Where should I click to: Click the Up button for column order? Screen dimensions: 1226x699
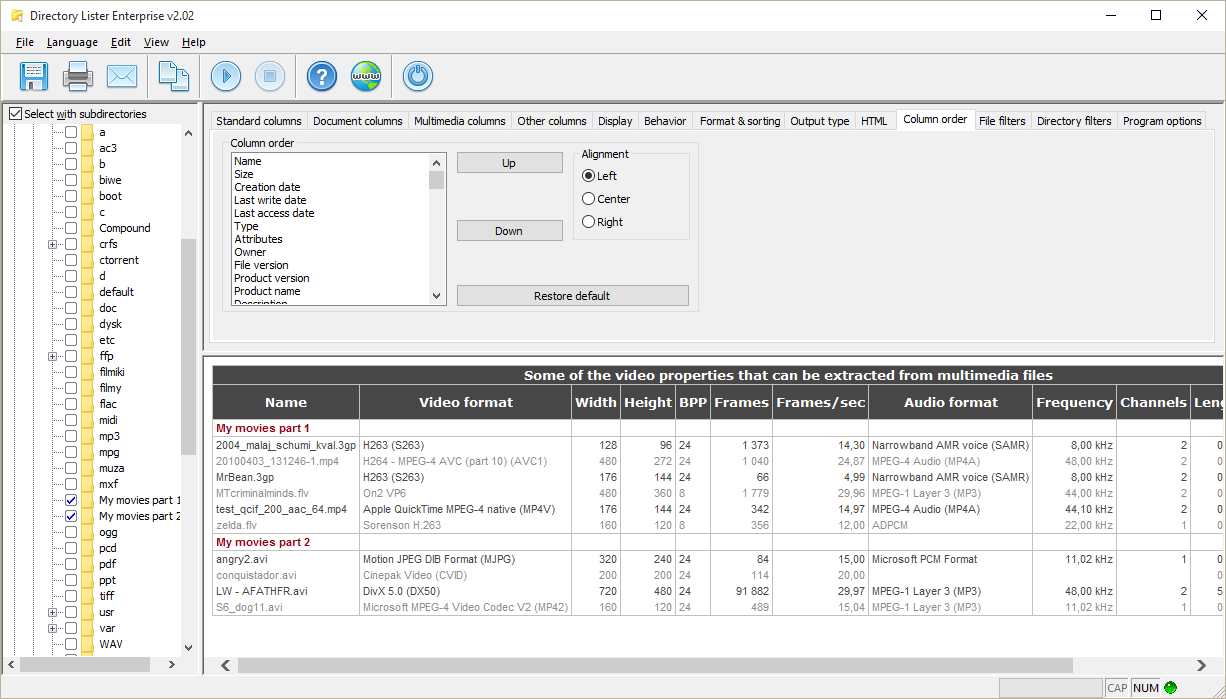point(509,163)
